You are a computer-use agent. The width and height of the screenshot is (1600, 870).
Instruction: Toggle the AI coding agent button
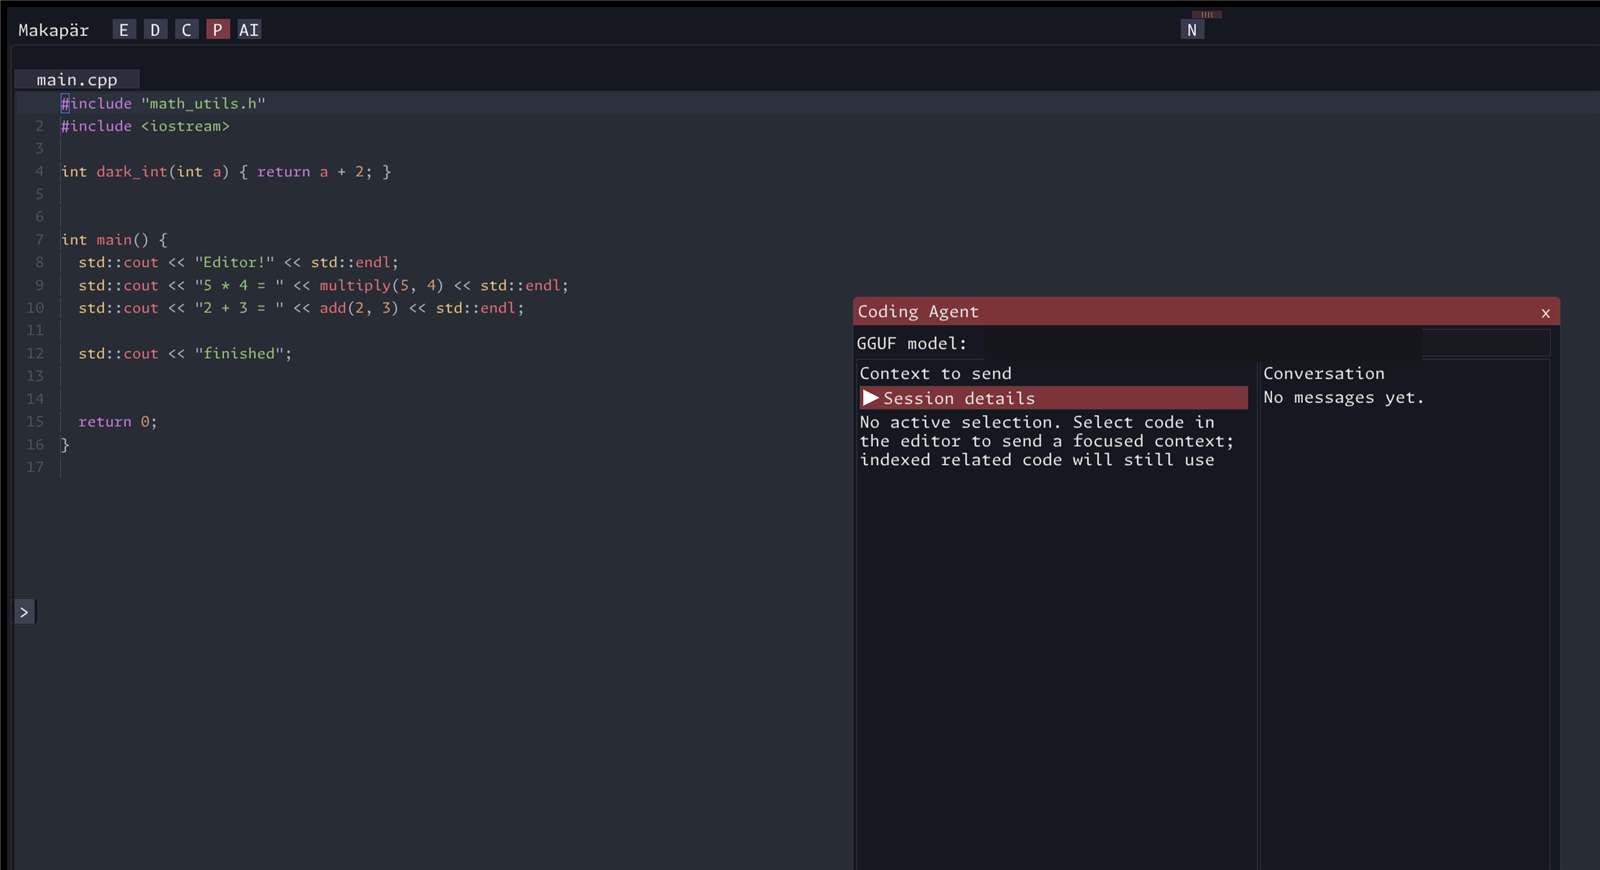tap(249, 30)
